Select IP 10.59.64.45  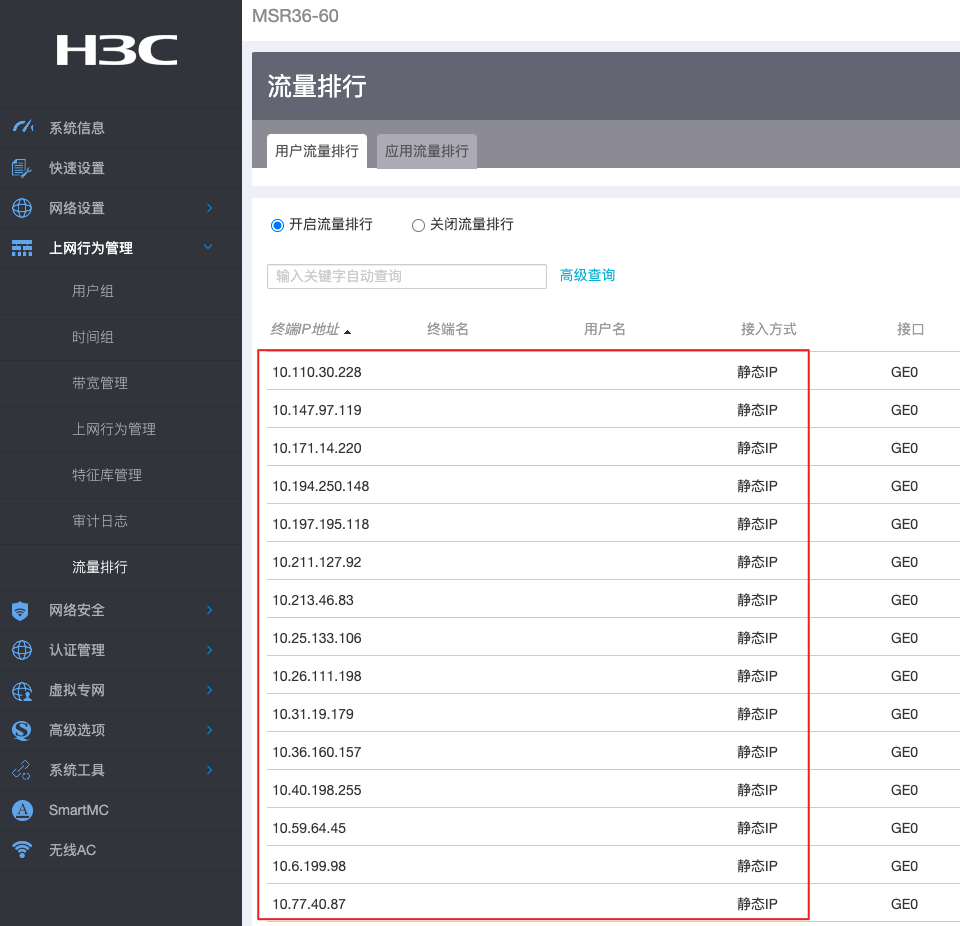click(309, 827)
